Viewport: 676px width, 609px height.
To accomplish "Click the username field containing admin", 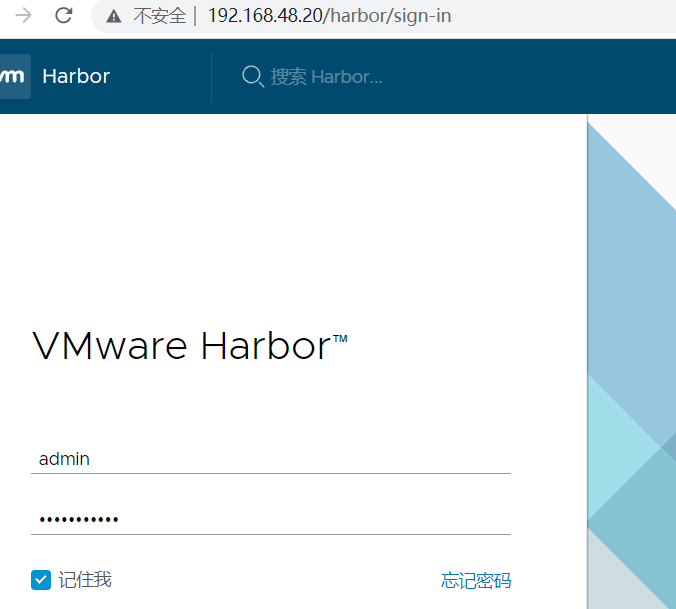I will coord(271,459).
